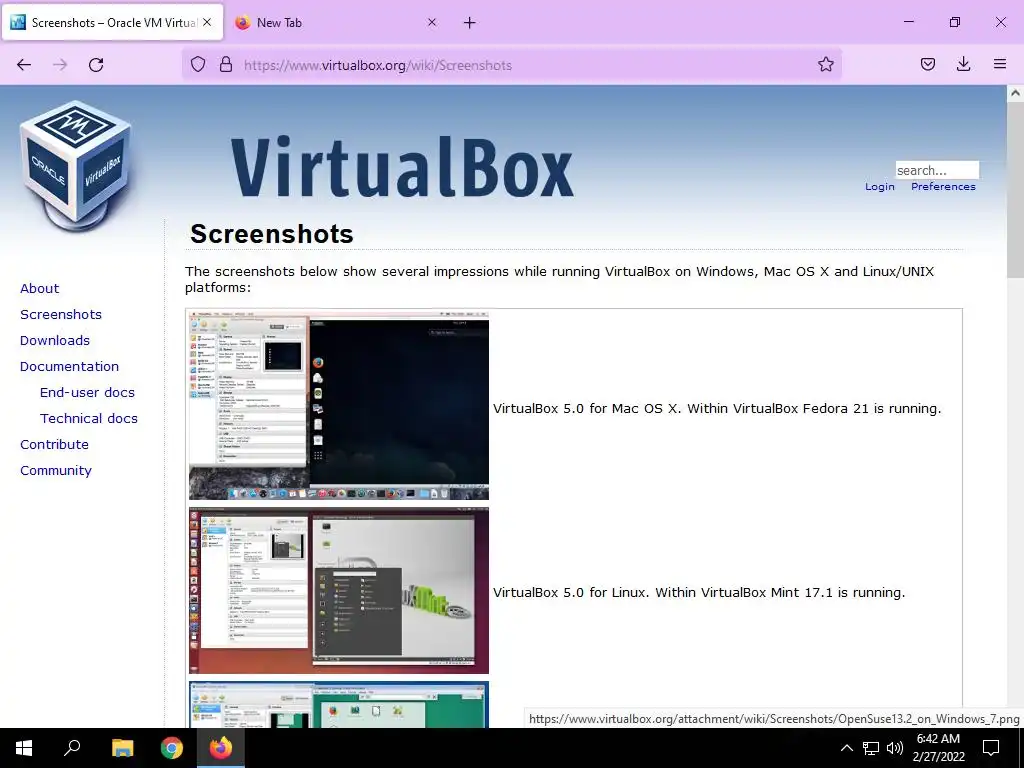Launch Google Chrome from the taskbar

[172, 748]
